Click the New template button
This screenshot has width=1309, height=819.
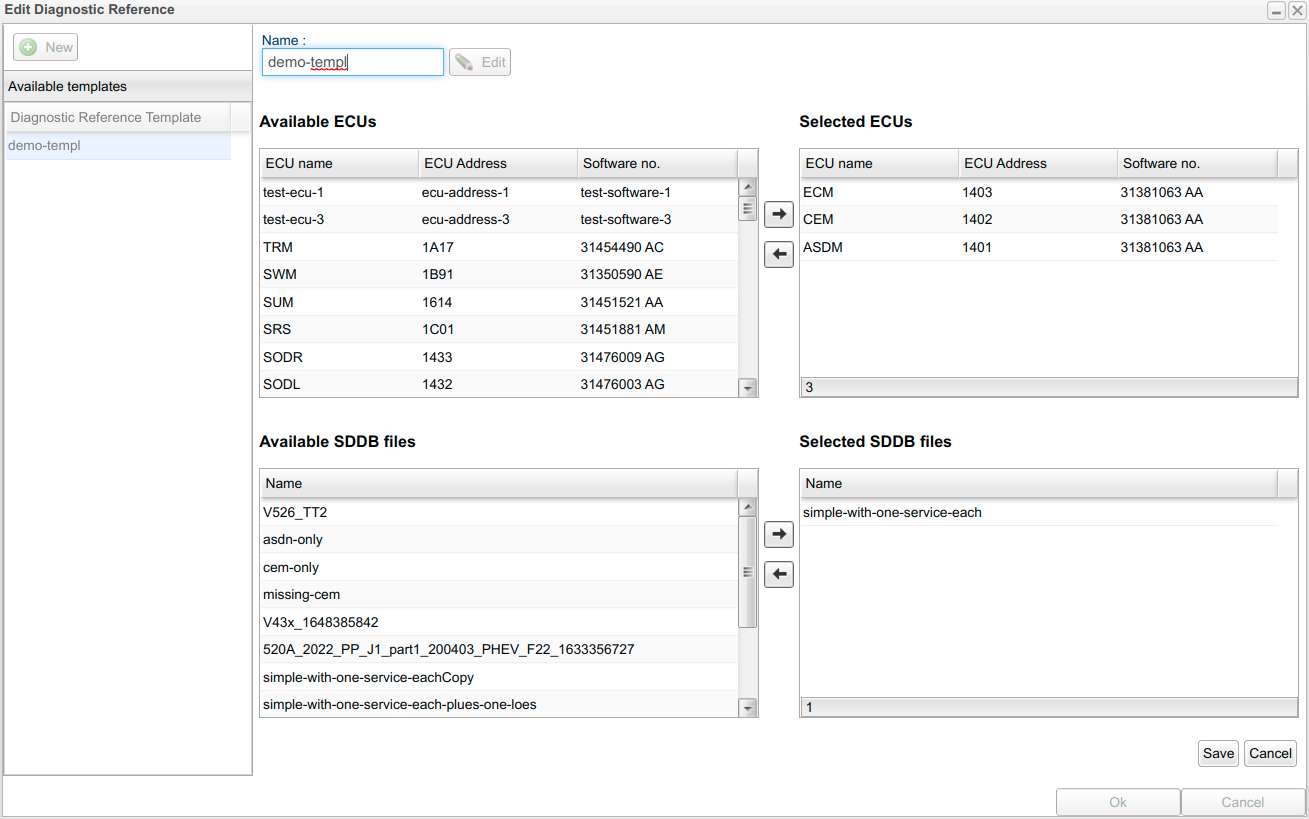tap(46, 47)
